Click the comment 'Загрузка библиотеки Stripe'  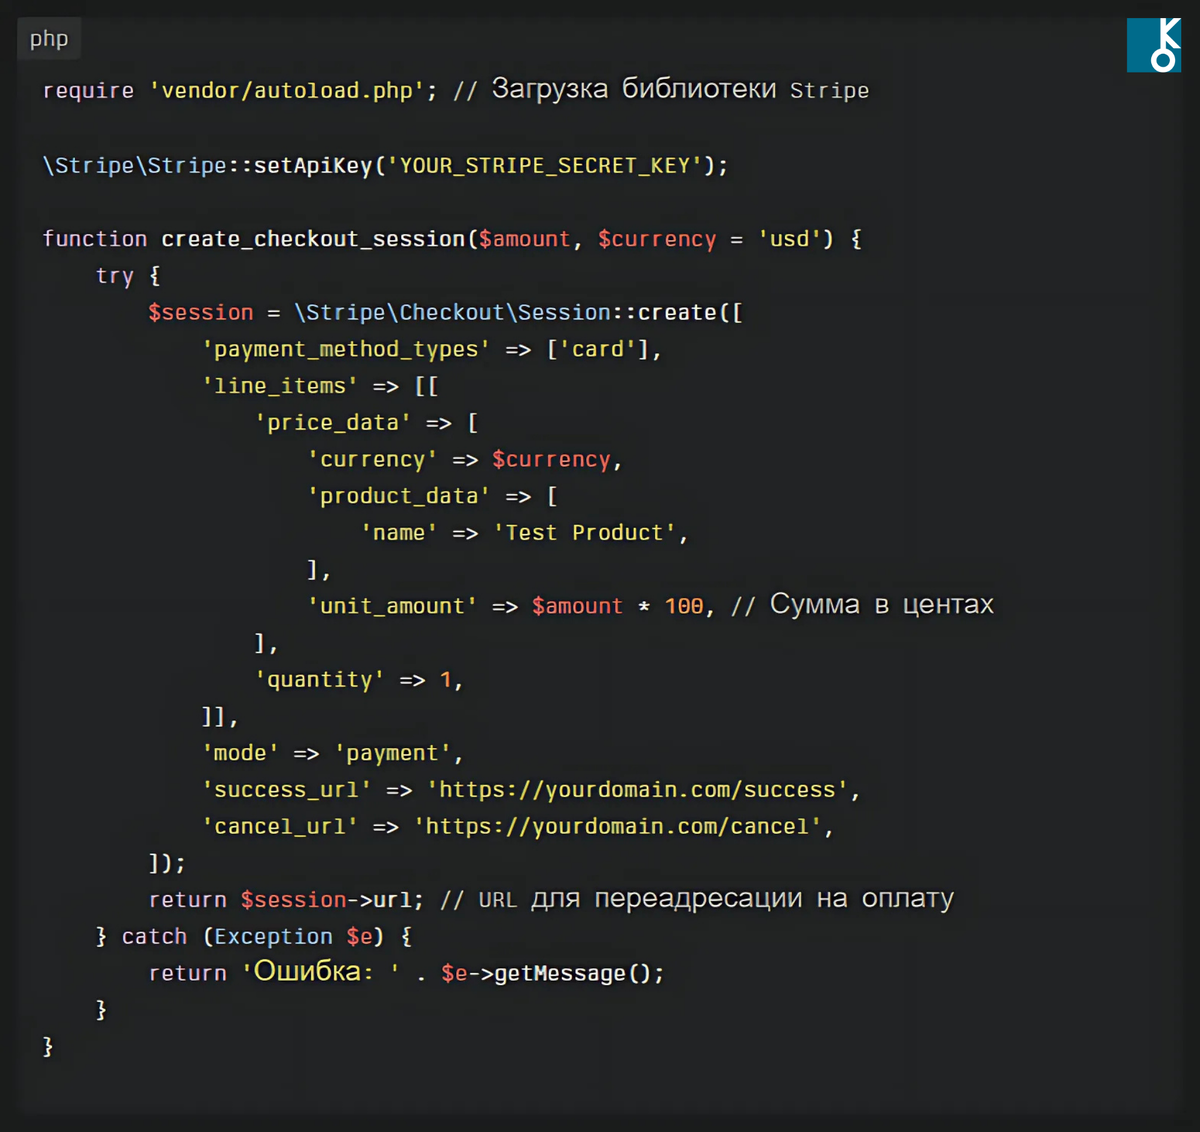(x=661, y=90)
